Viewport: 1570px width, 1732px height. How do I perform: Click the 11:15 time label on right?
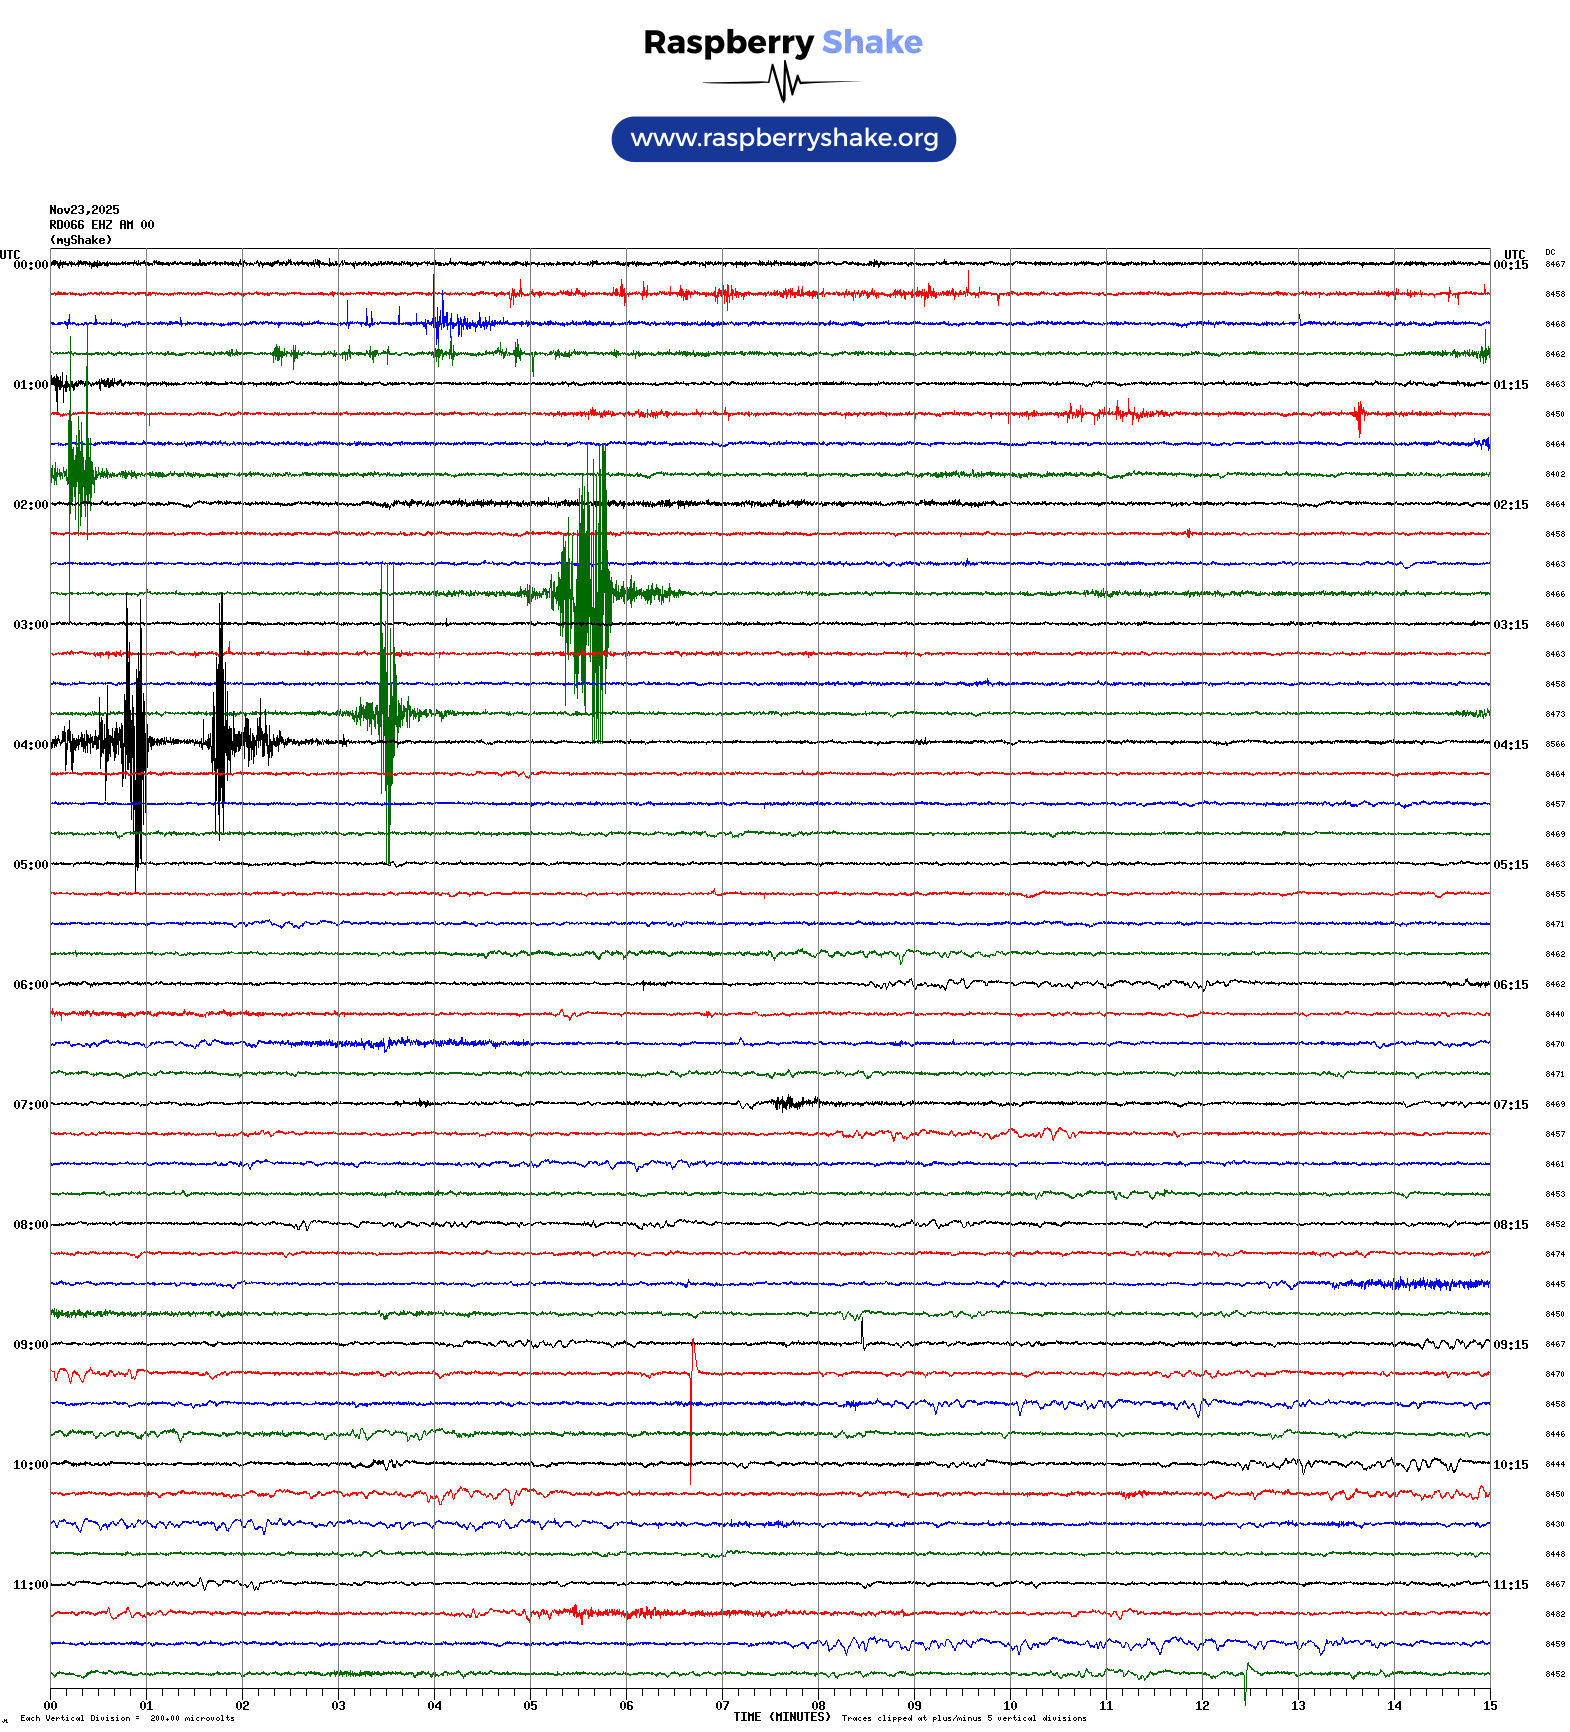pyautogui.click(x=1510, y=1585)
